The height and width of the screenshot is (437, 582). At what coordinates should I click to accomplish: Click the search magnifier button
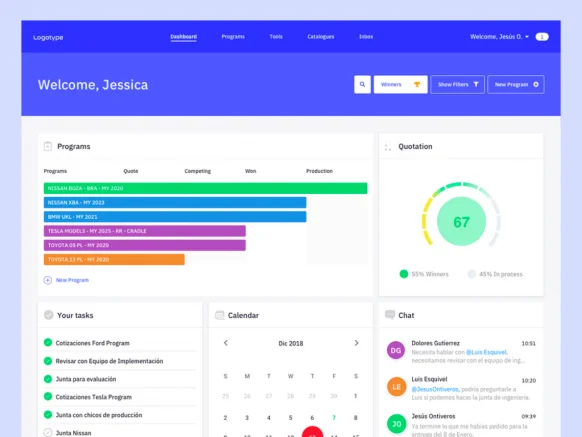[x=362, y=85]
